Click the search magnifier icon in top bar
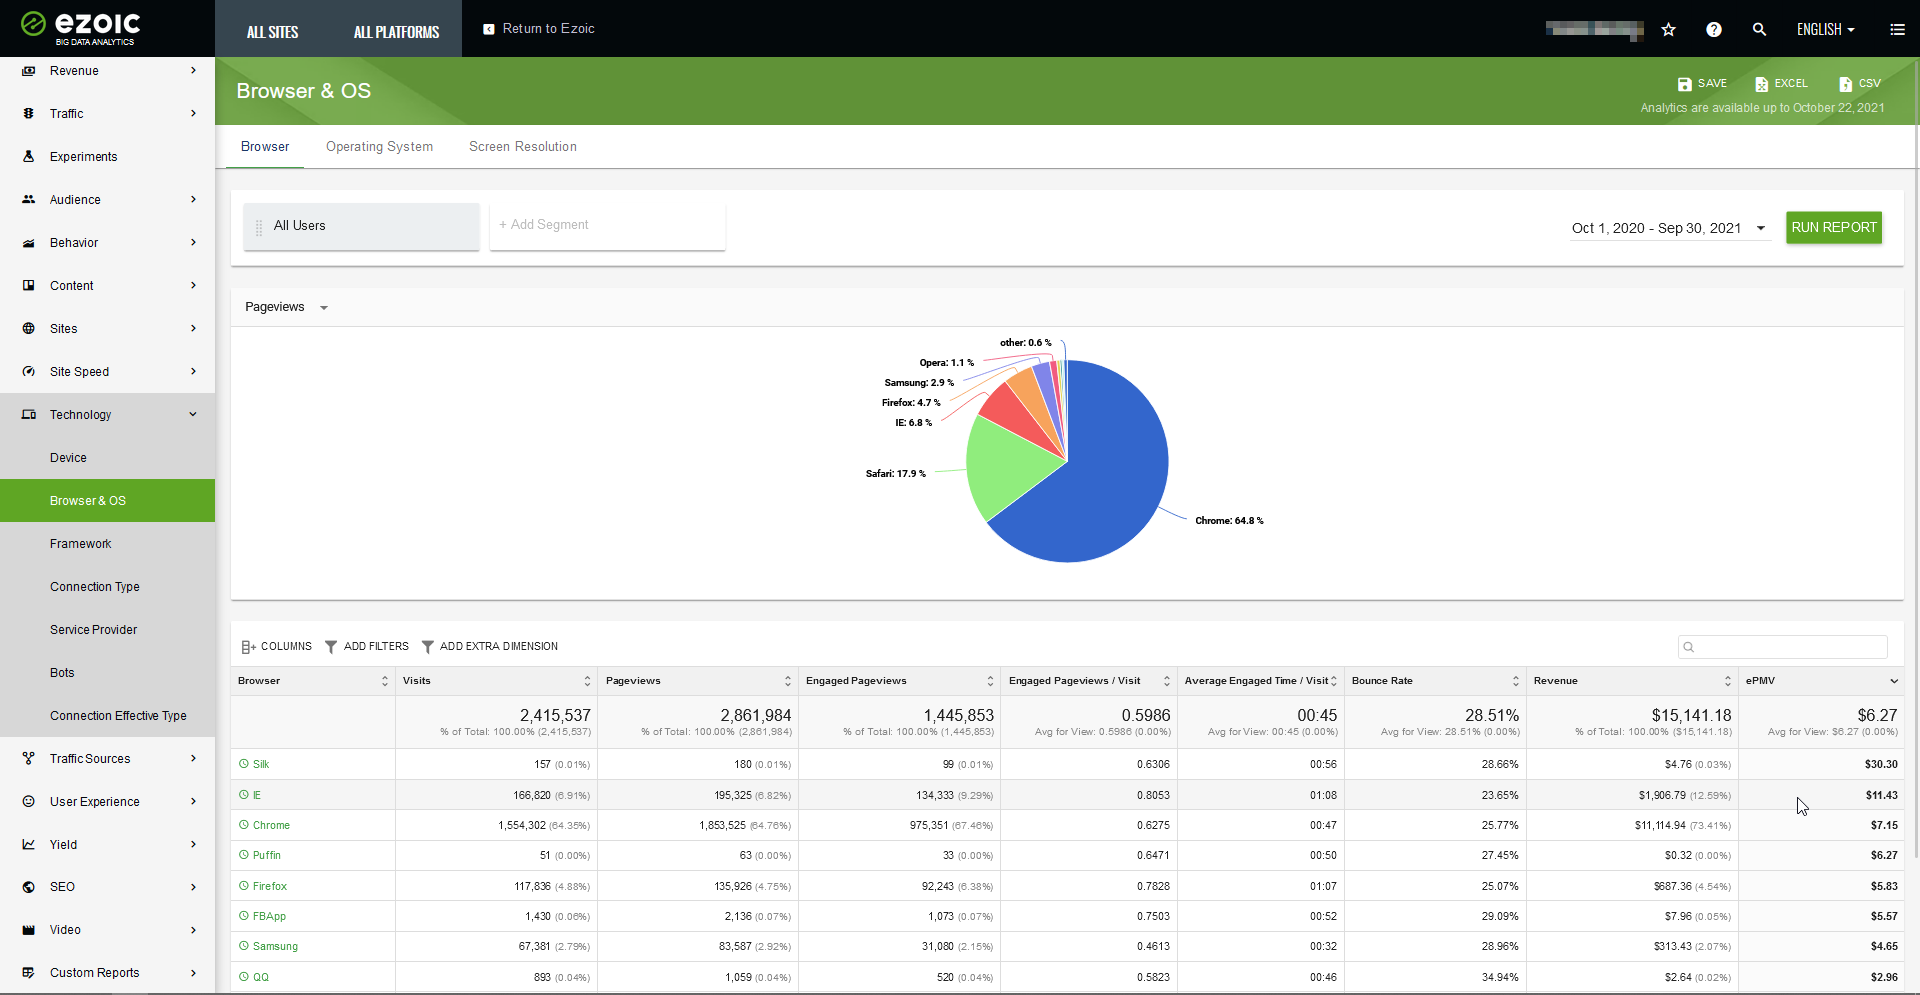1920x995 pixels. 1759,30
